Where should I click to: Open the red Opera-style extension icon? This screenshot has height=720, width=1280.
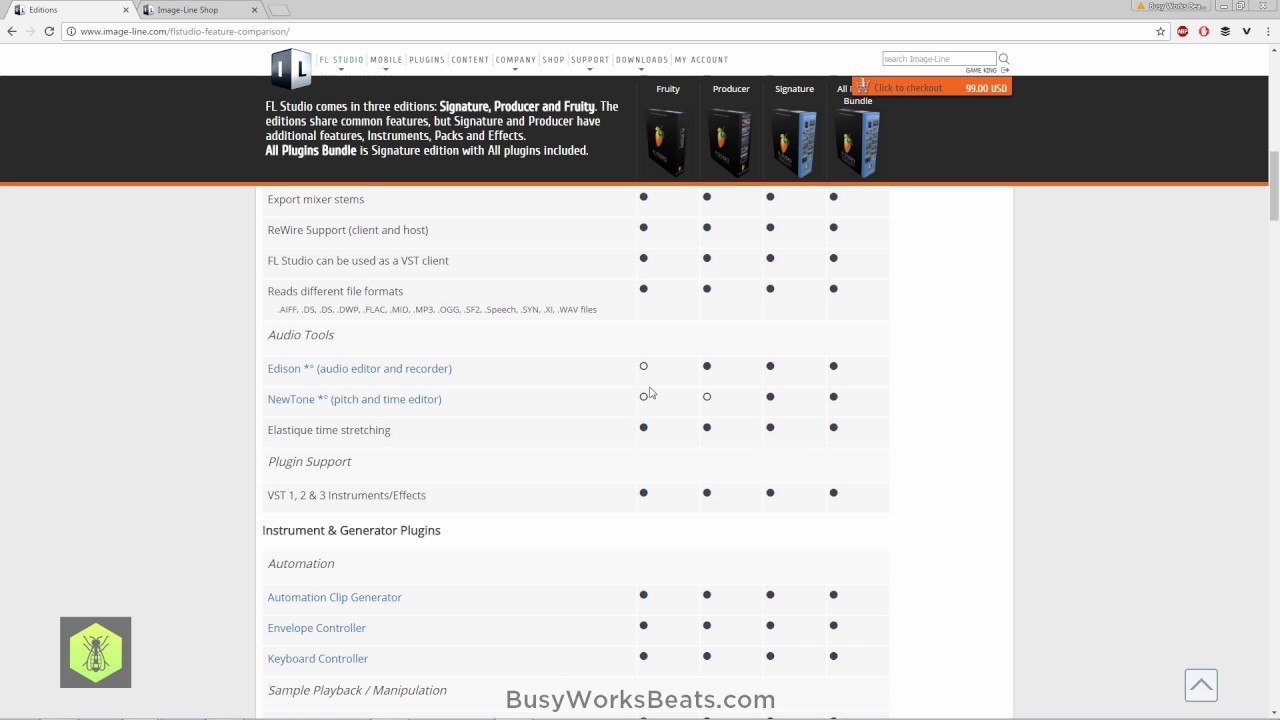pos(1204,31)
